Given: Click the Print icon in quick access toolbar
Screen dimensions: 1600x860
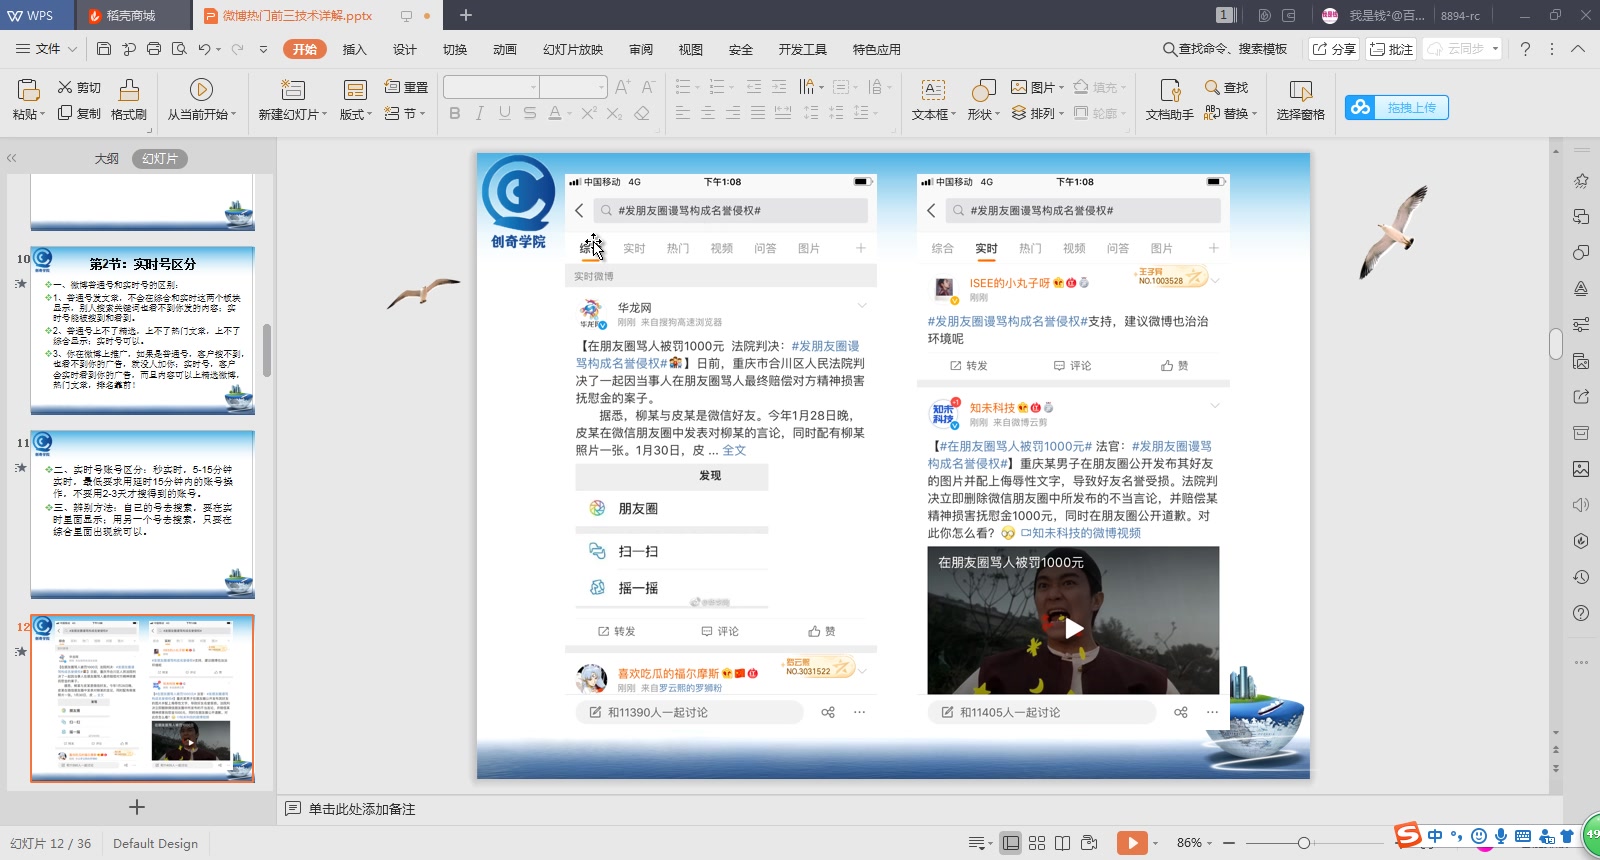Looking at the screenshot, I should [x=154, y=48].
